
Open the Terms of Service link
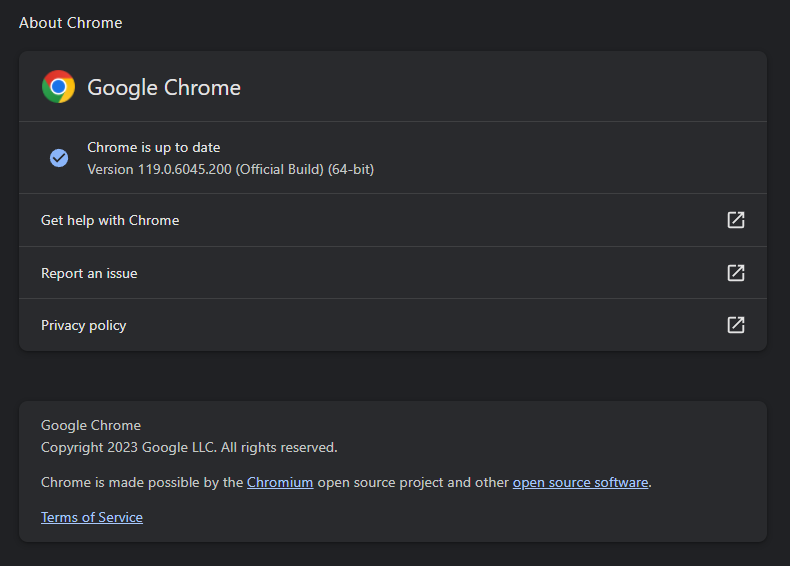(x=92, y=517)
